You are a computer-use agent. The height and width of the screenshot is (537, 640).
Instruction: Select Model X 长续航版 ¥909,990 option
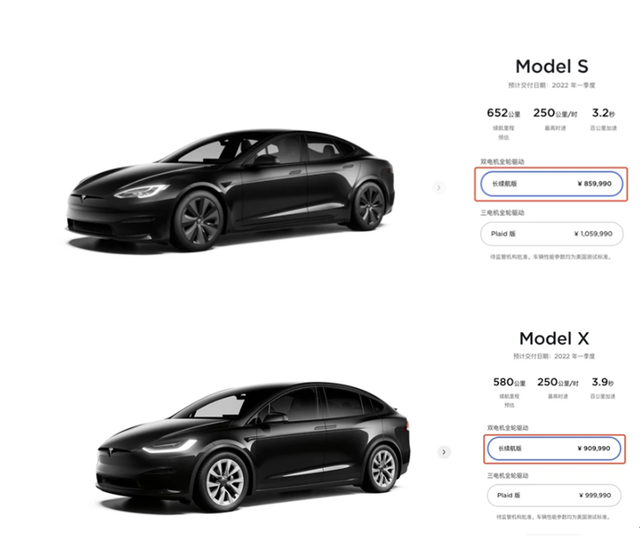point(553,449)
